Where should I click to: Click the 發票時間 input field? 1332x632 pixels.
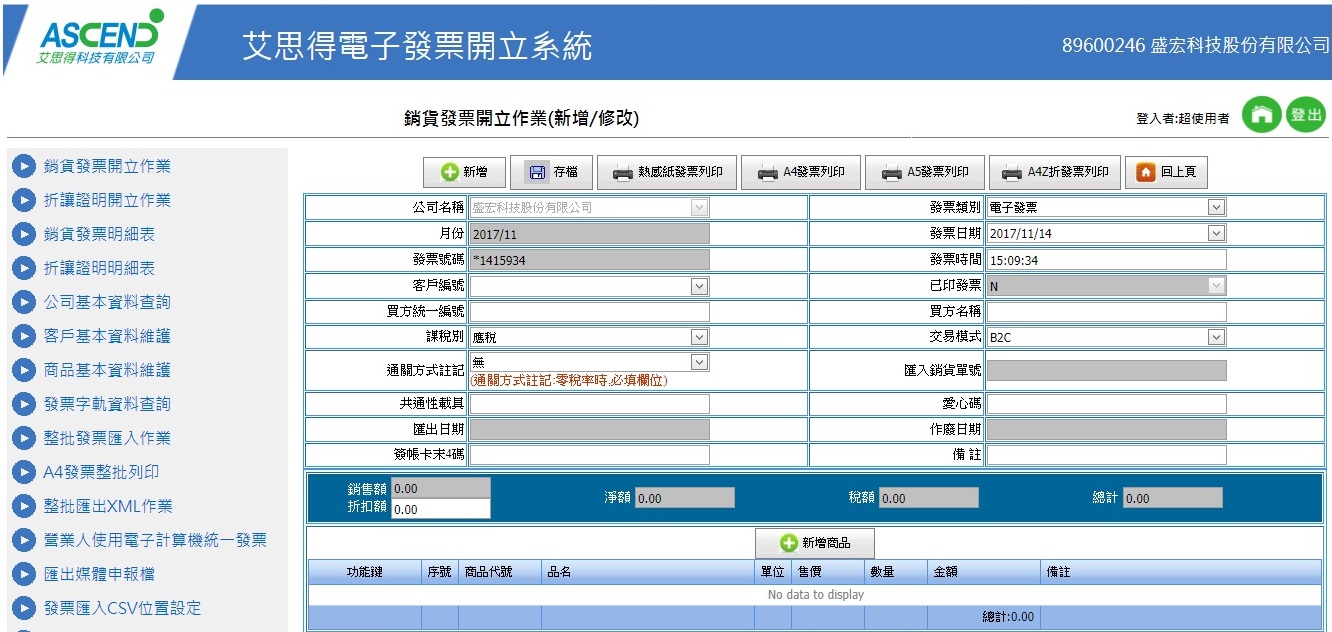(x=1106, y=260)
